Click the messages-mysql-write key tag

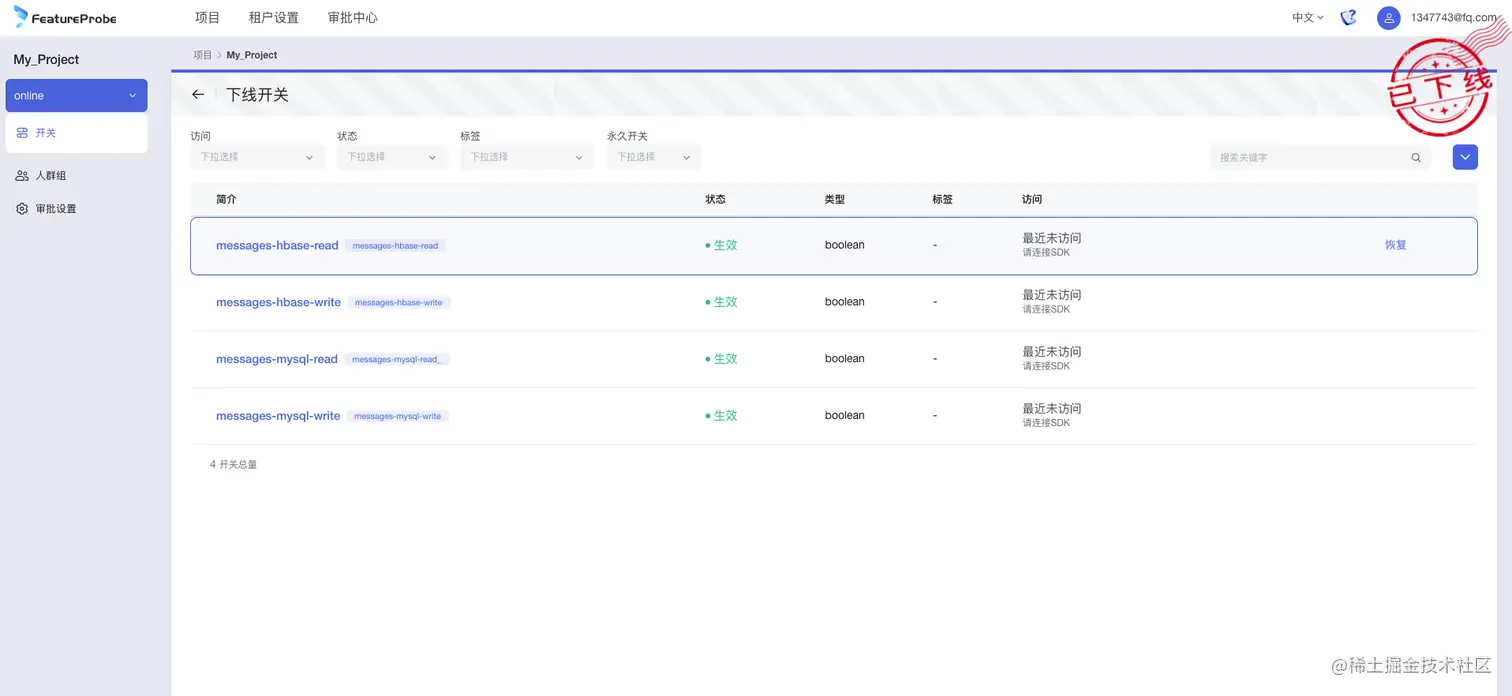[397, 416]
